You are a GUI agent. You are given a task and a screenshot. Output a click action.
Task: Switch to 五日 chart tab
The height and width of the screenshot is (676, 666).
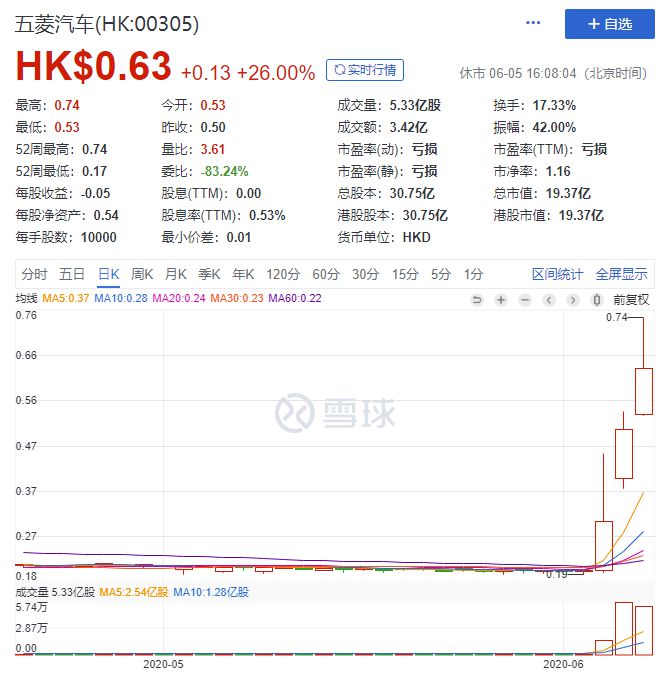point(72,274)
